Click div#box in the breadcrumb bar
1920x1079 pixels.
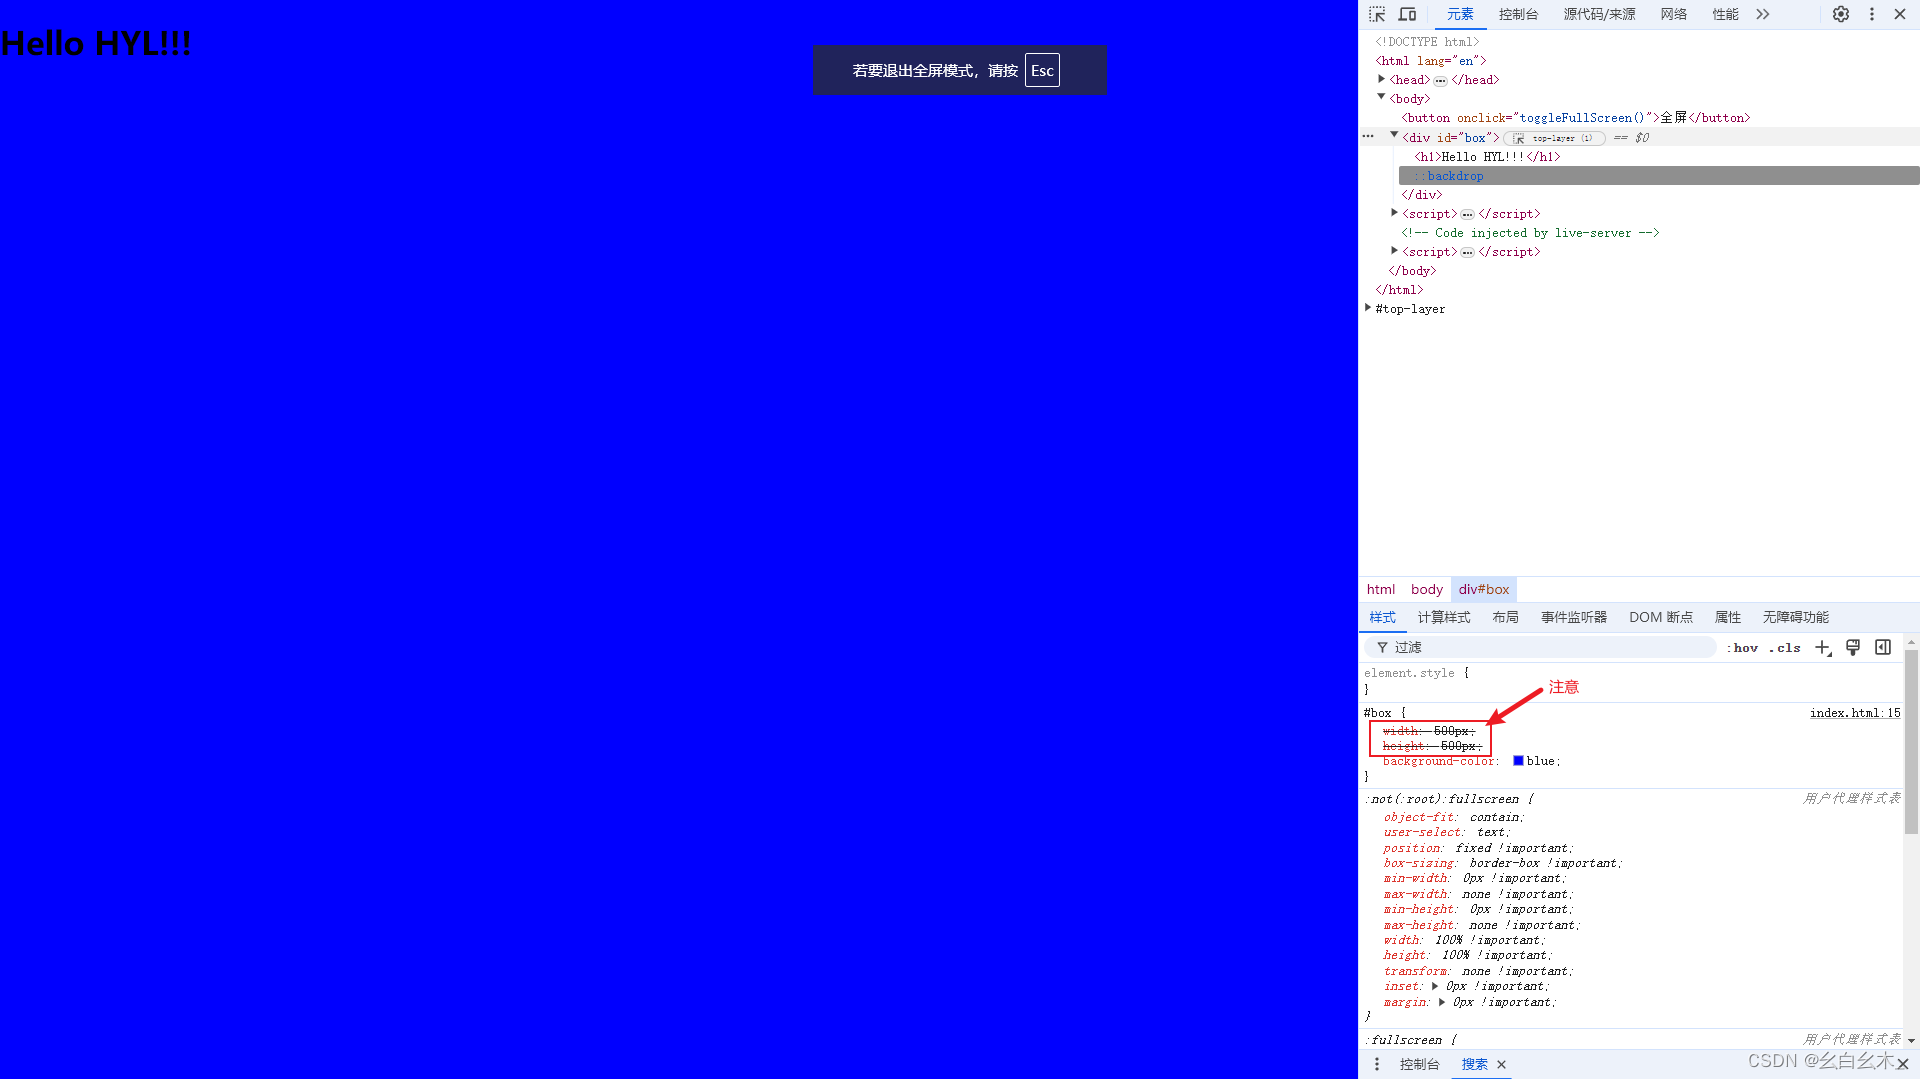1484,589
